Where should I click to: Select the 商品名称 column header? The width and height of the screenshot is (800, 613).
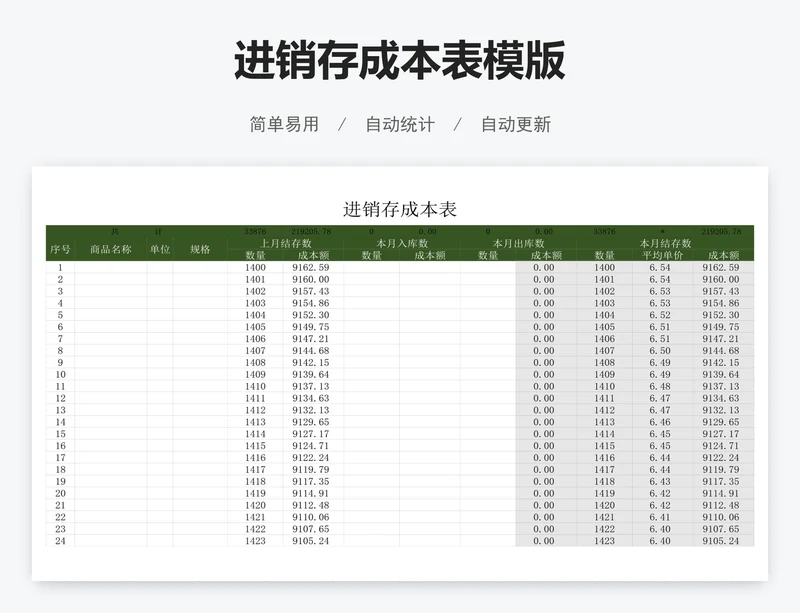(x=111, y=250)
